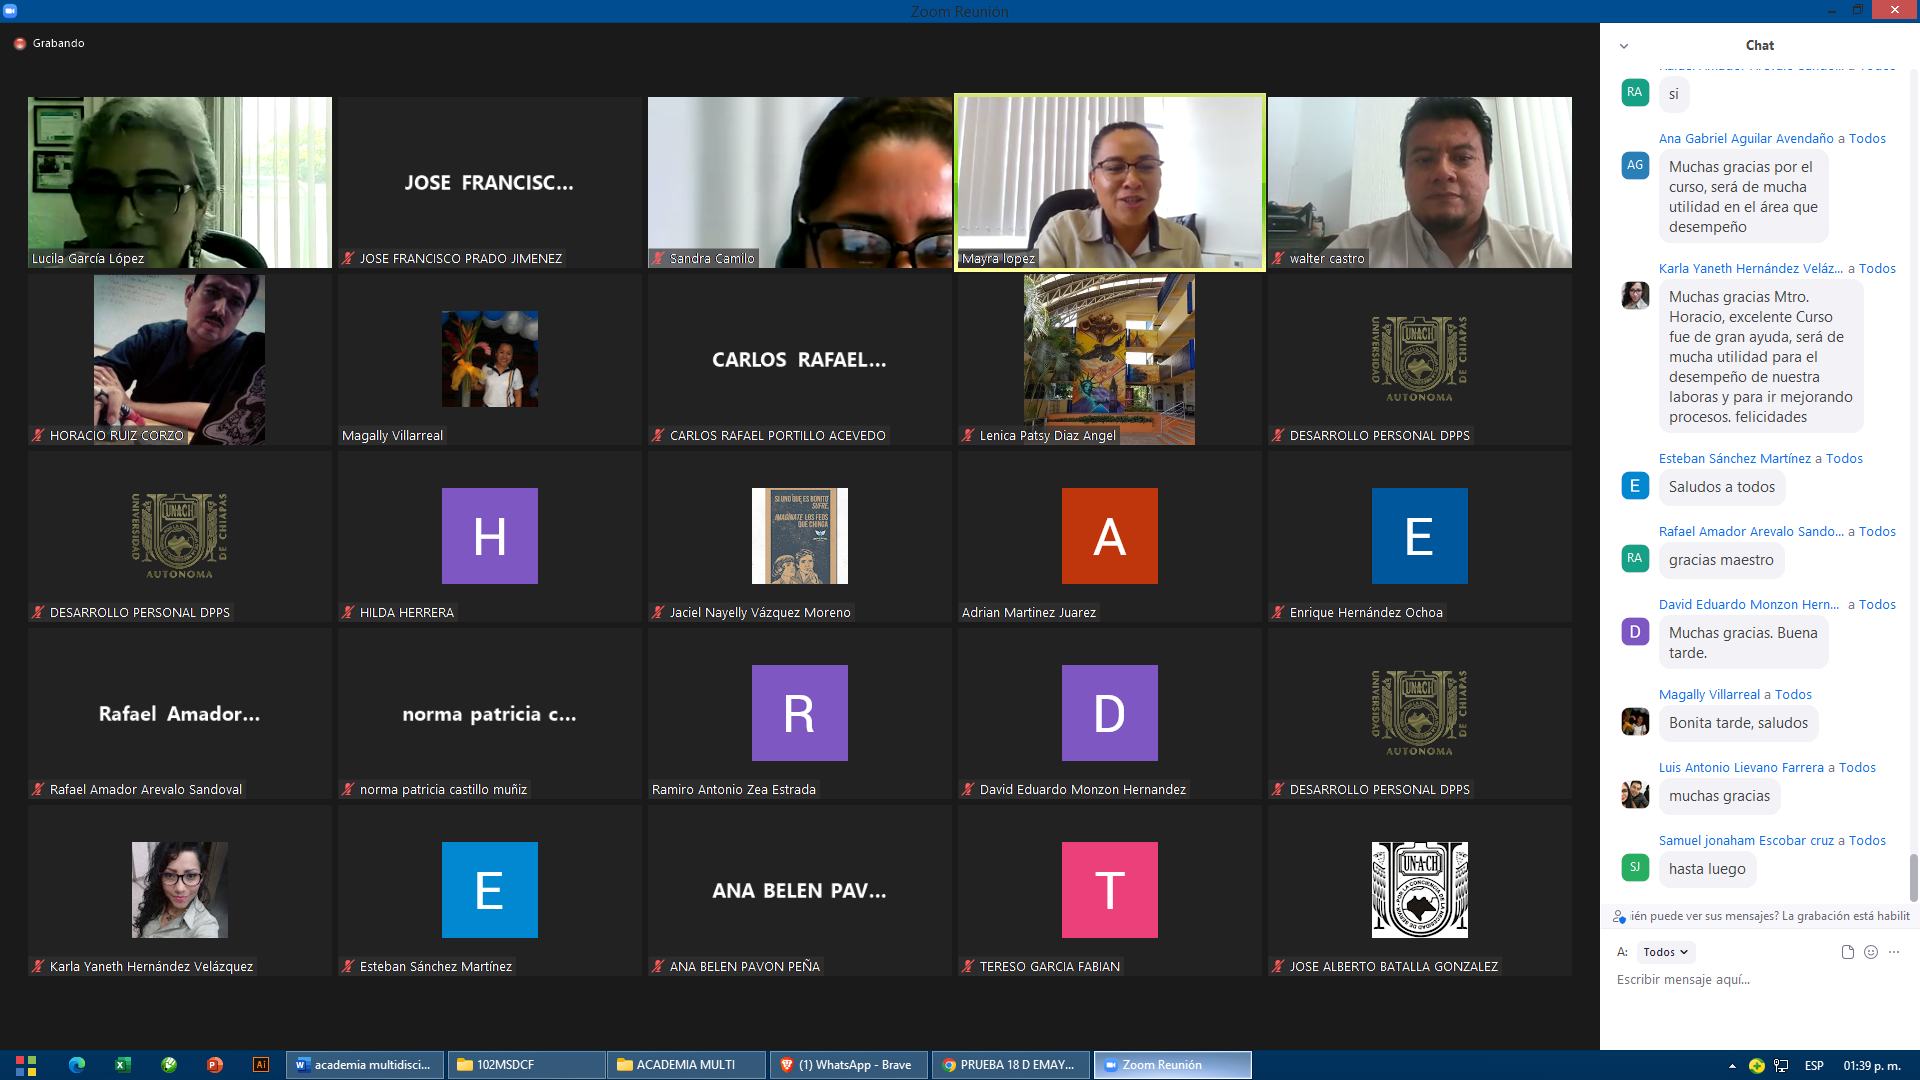Collapse chat panel with top-left chevron
This screenshot has height=1080, width=1920.
click(x=1624, y=46)
